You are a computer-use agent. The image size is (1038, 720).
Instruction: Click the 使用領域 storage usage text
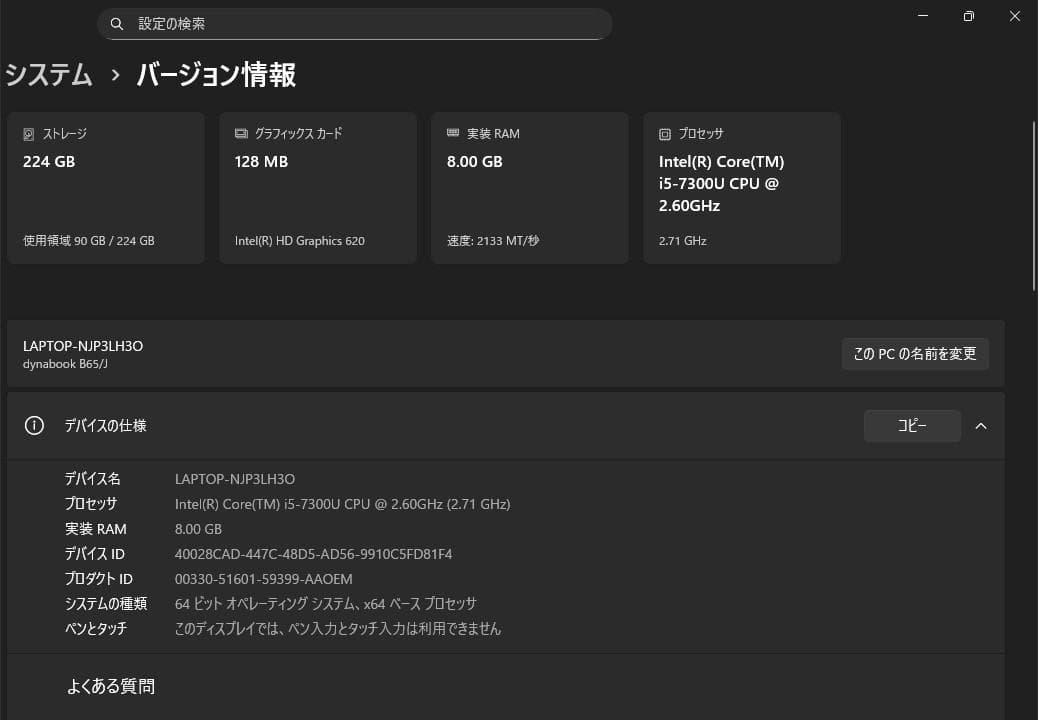coord(88,240)
